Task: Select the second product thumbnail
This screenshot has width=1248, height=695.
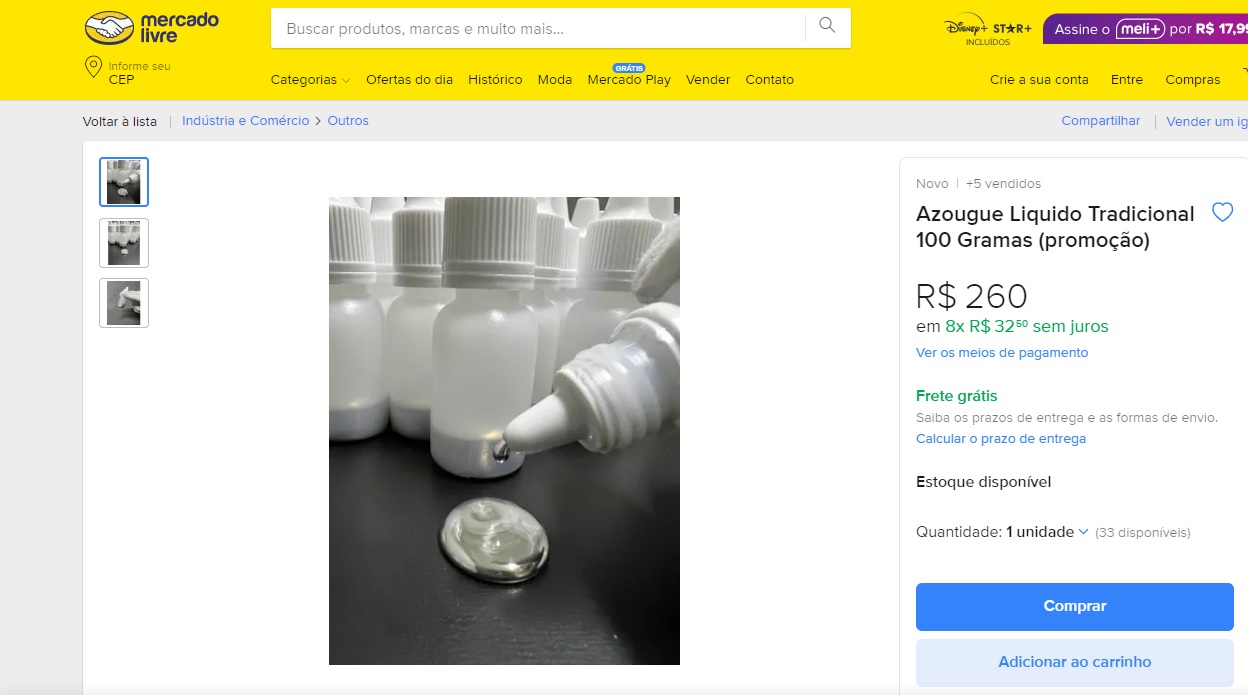Action: [x=124, y=243]
